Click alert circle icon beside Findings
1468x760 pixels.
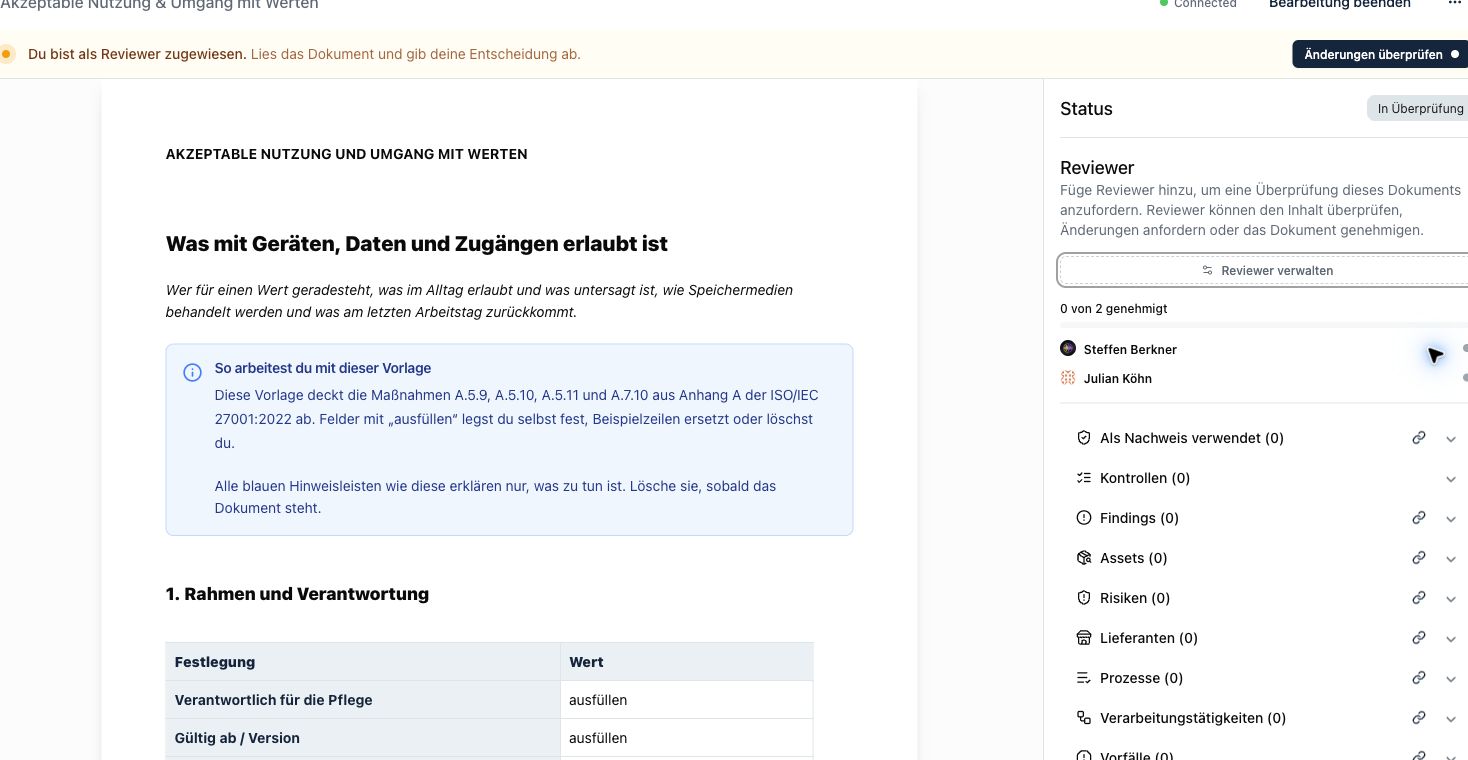click(x=1083, y=518)
